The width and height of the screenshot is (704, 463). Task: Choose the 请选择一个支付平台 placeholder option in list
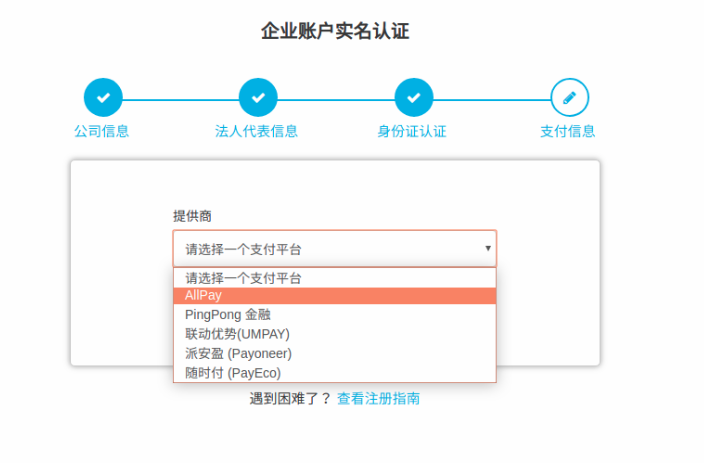pos(334,278)
